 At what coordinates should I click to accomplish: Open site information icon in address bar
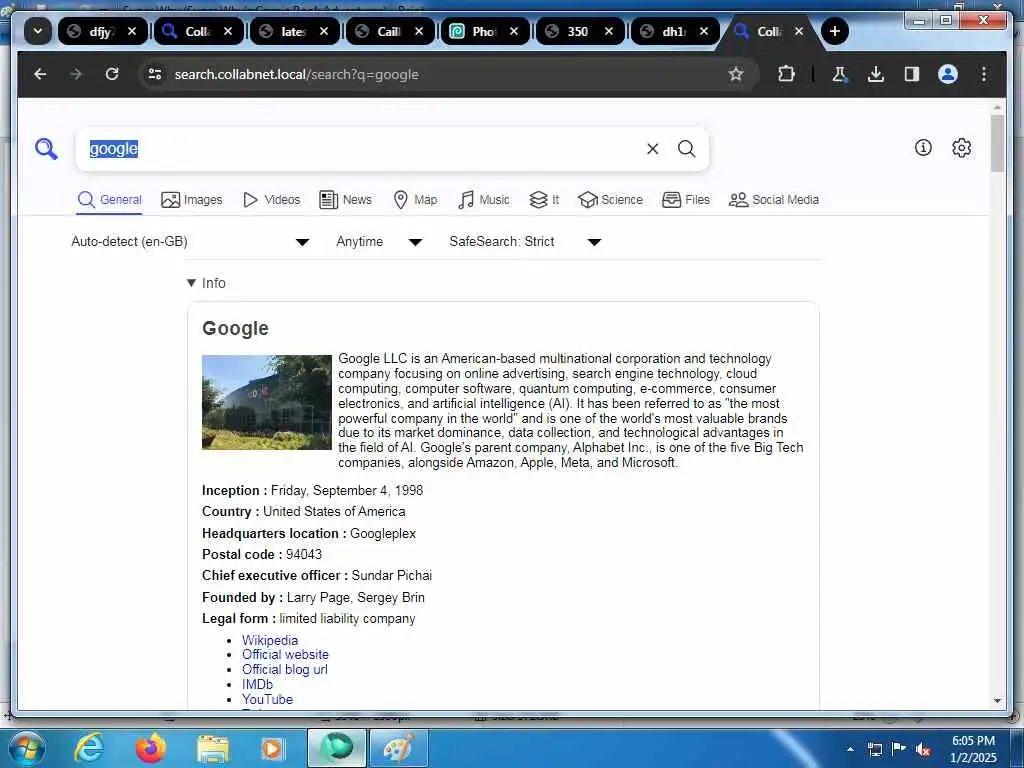(155, 74)
